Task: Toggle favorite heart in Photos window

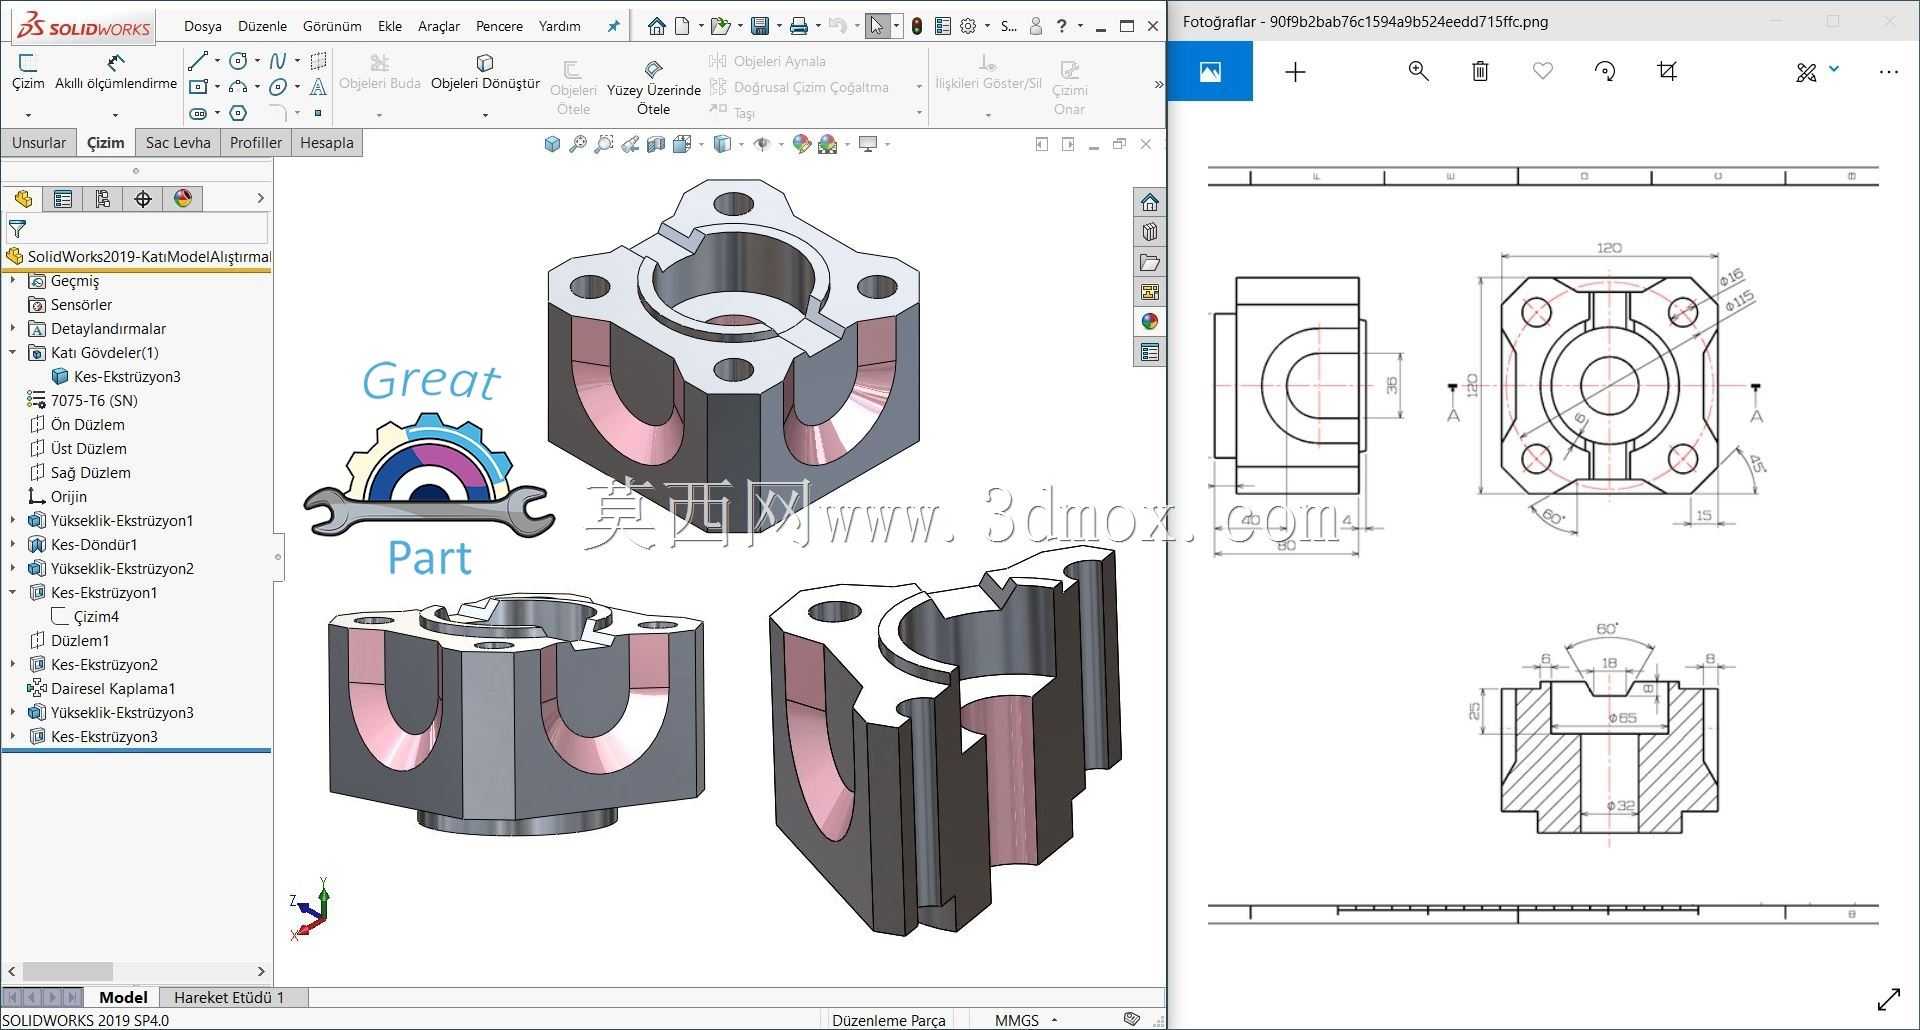Action: [x=1543, y=71]
